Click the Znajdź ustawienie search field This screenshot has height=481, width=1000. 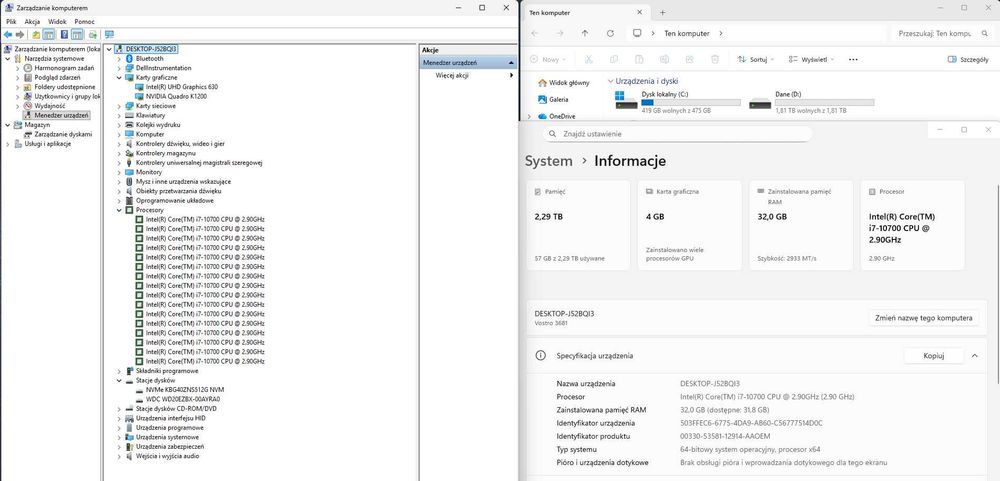click(677, 134)
